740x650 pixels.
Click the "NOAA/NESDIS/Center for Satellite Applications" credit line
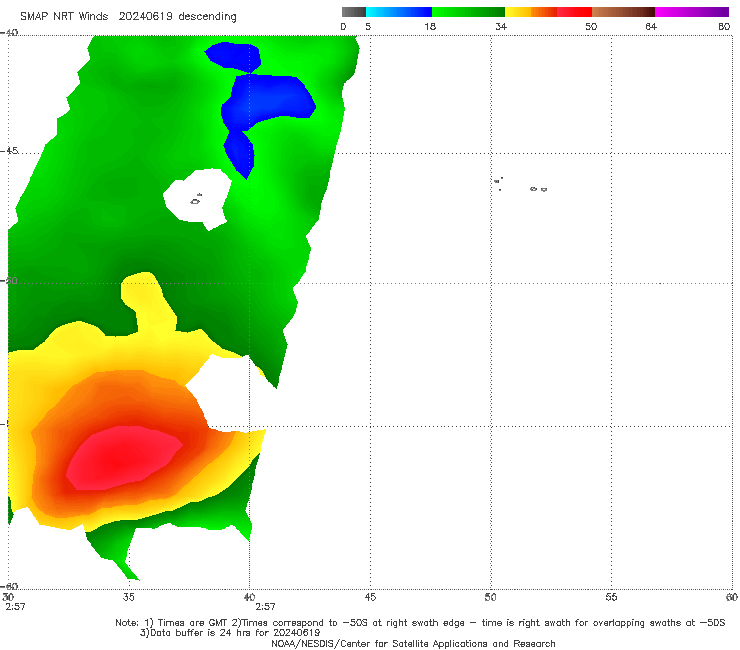(413, 644)
